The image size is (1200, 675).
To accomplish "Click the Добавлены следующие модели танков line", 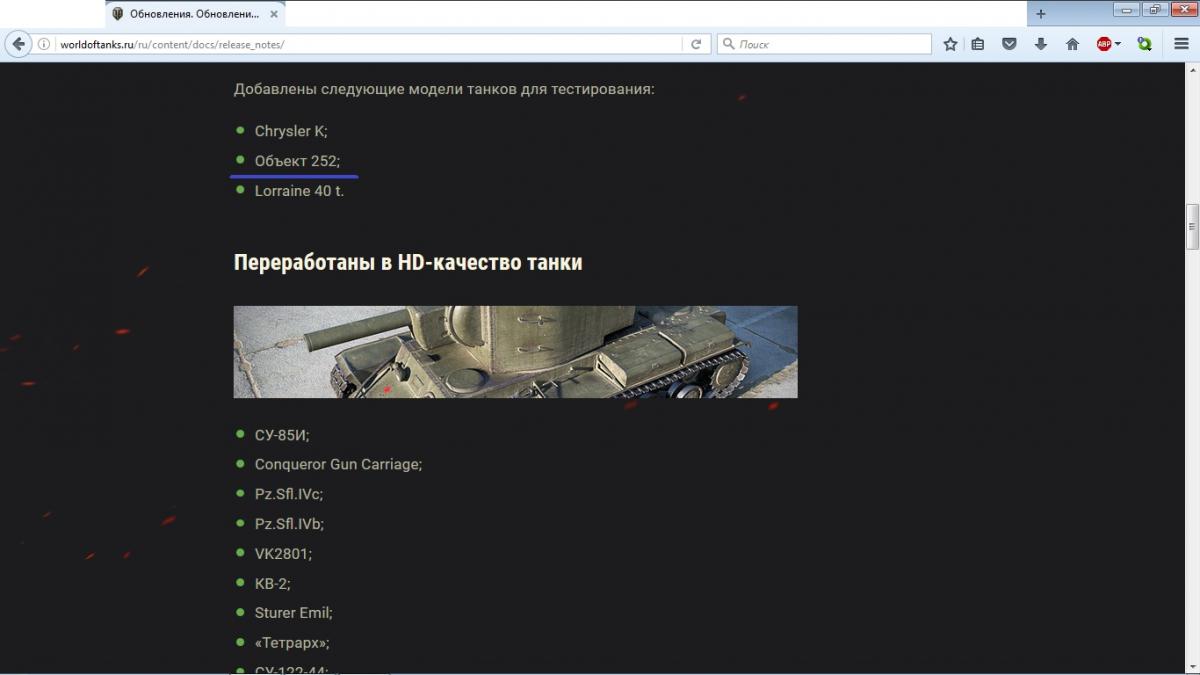I will 444,89.
